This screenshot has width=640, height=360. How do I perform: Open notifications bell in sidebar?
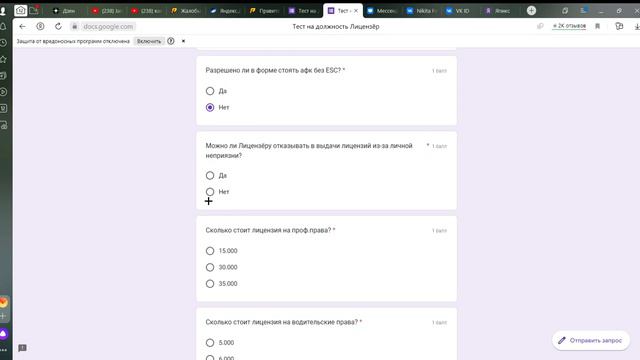coord(3,27)
